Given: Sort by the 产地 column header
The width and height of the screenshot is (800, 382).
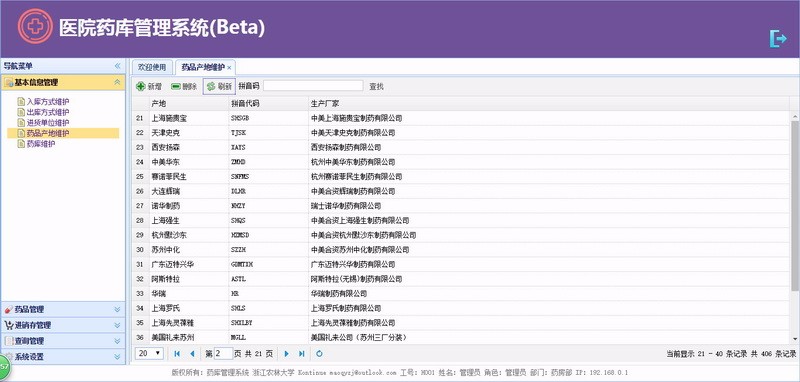Looking at the screenshot, I should coord(188,103).
